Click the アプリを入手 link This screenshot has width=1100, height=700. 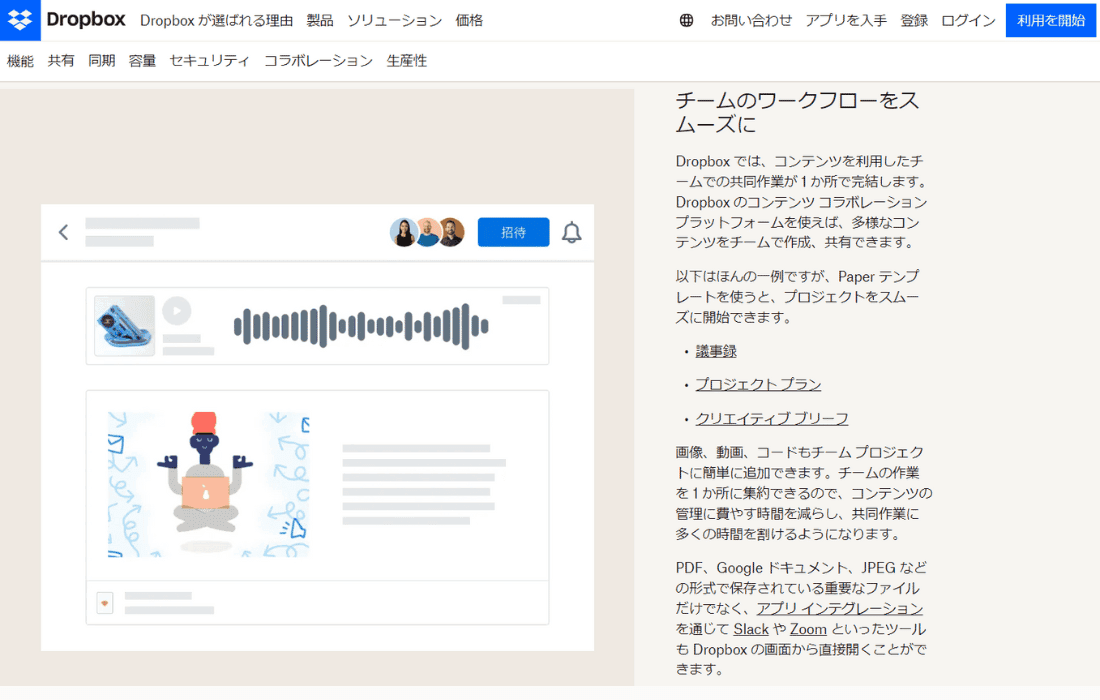click(x=846, y=20)
